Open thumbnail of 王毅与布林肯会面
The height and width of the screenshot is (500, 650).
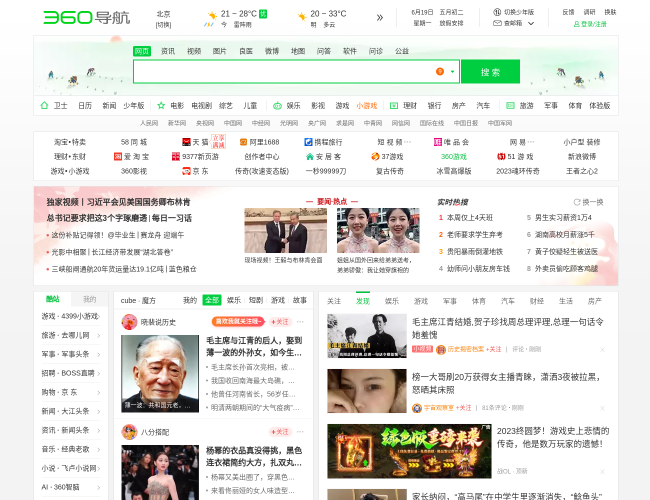tap(286, 231)
